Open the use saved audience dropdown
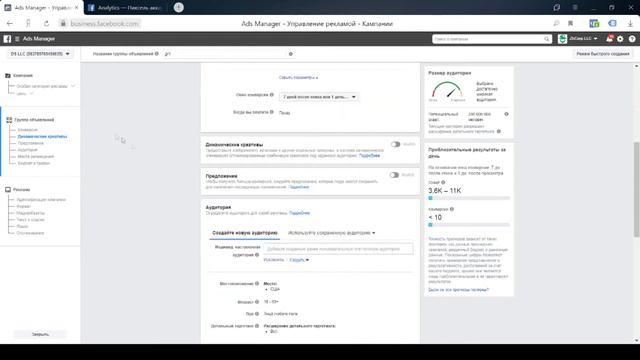The image size is (640, 360). click(331, 233)
